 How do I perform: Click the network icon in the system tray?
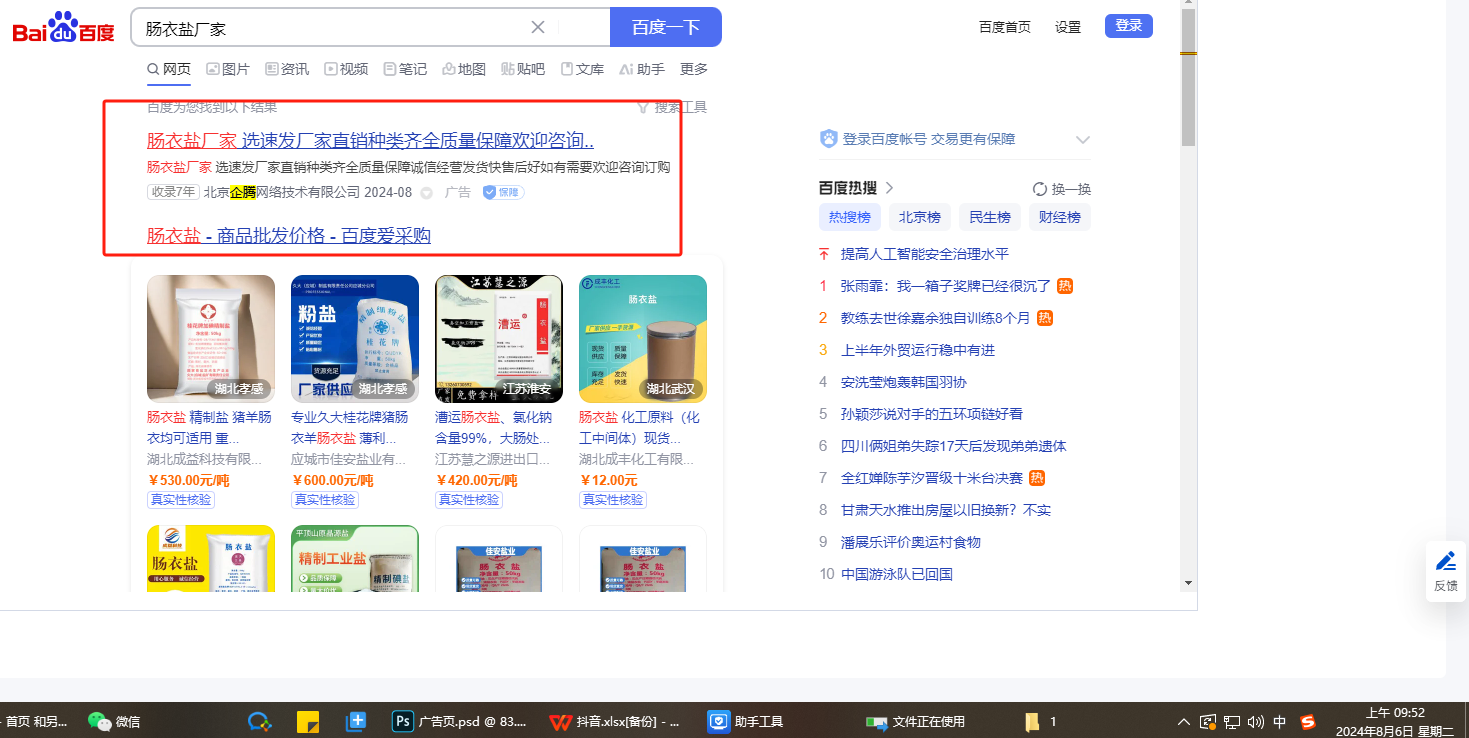click(x=1232, y=721)
